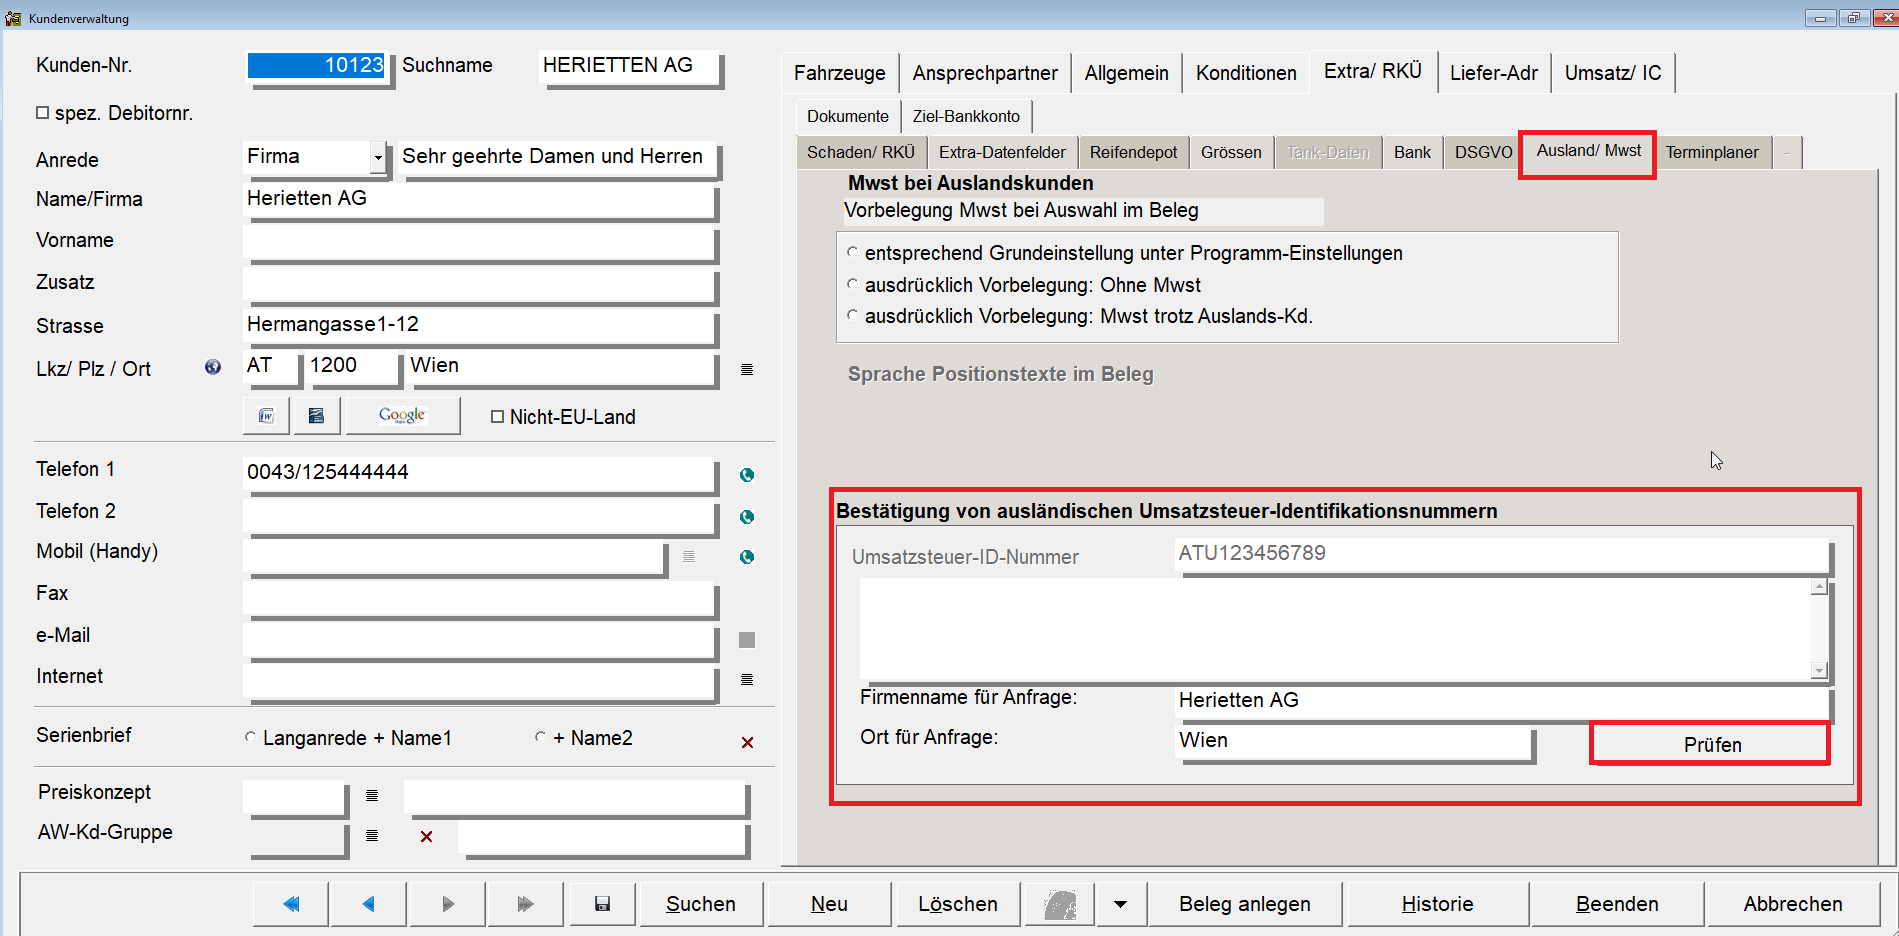Switch to the Reifendepot sub-tab
This screenshot has width=1899, height=936.
(x=1134, y=152)
